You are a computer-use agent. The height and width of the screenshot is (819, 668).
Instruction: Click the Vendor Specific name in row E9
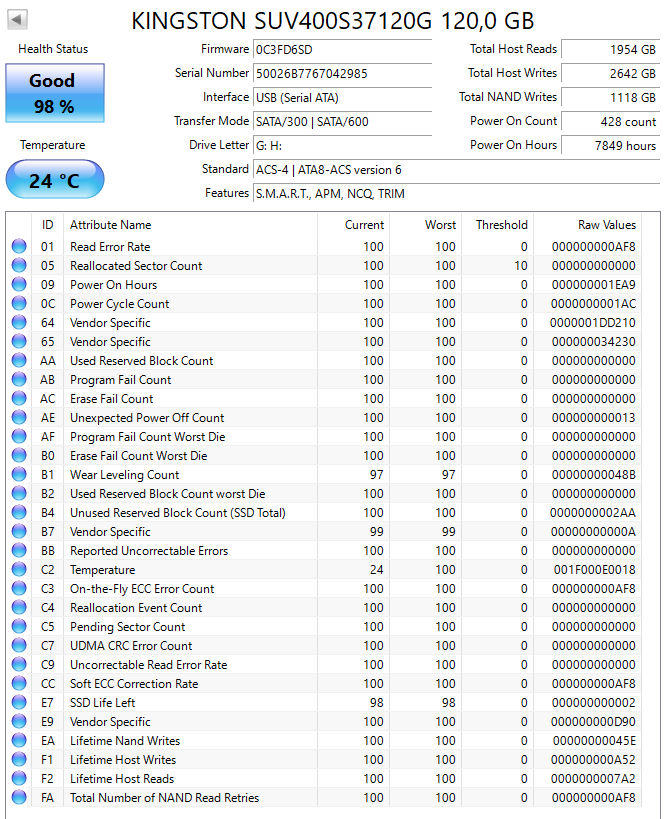pyautogui.click(x=110, y=722)
